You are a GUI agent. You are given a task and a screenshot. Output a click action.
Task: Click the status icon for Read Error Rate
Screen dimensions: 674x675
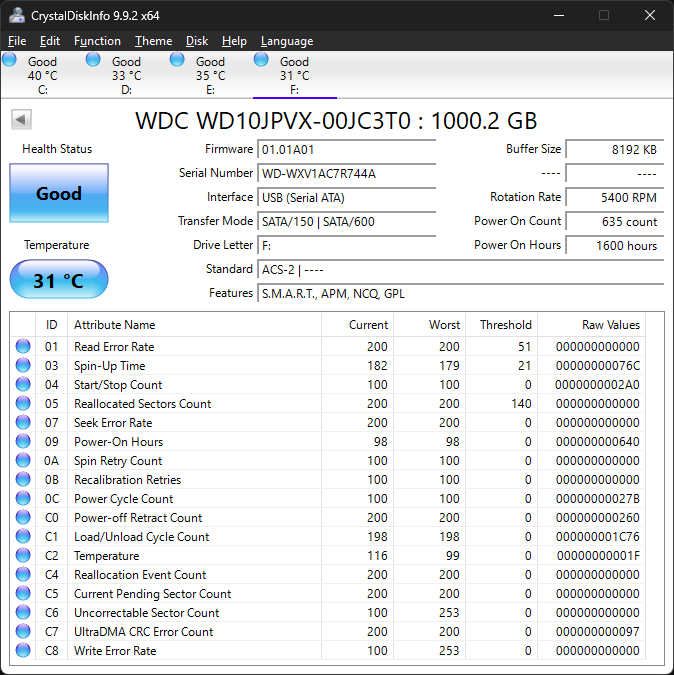click(23, 346)
